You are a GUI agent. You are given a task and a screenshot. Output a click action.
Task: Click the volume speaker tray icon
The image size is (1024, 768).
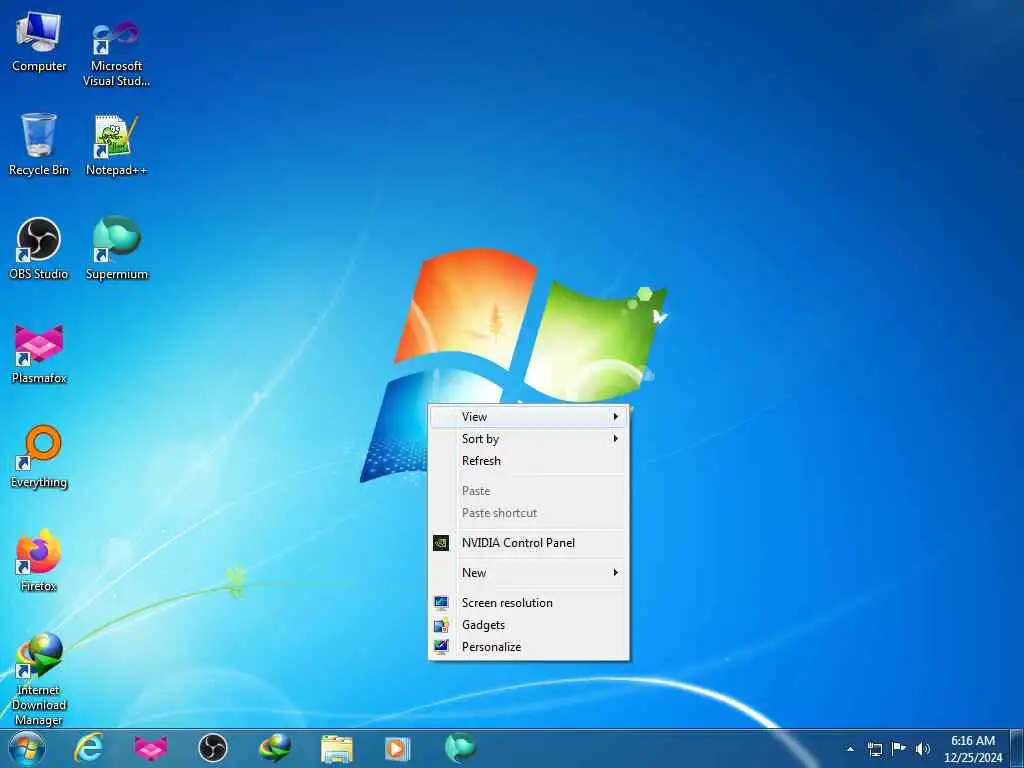[x=923, y=749]
